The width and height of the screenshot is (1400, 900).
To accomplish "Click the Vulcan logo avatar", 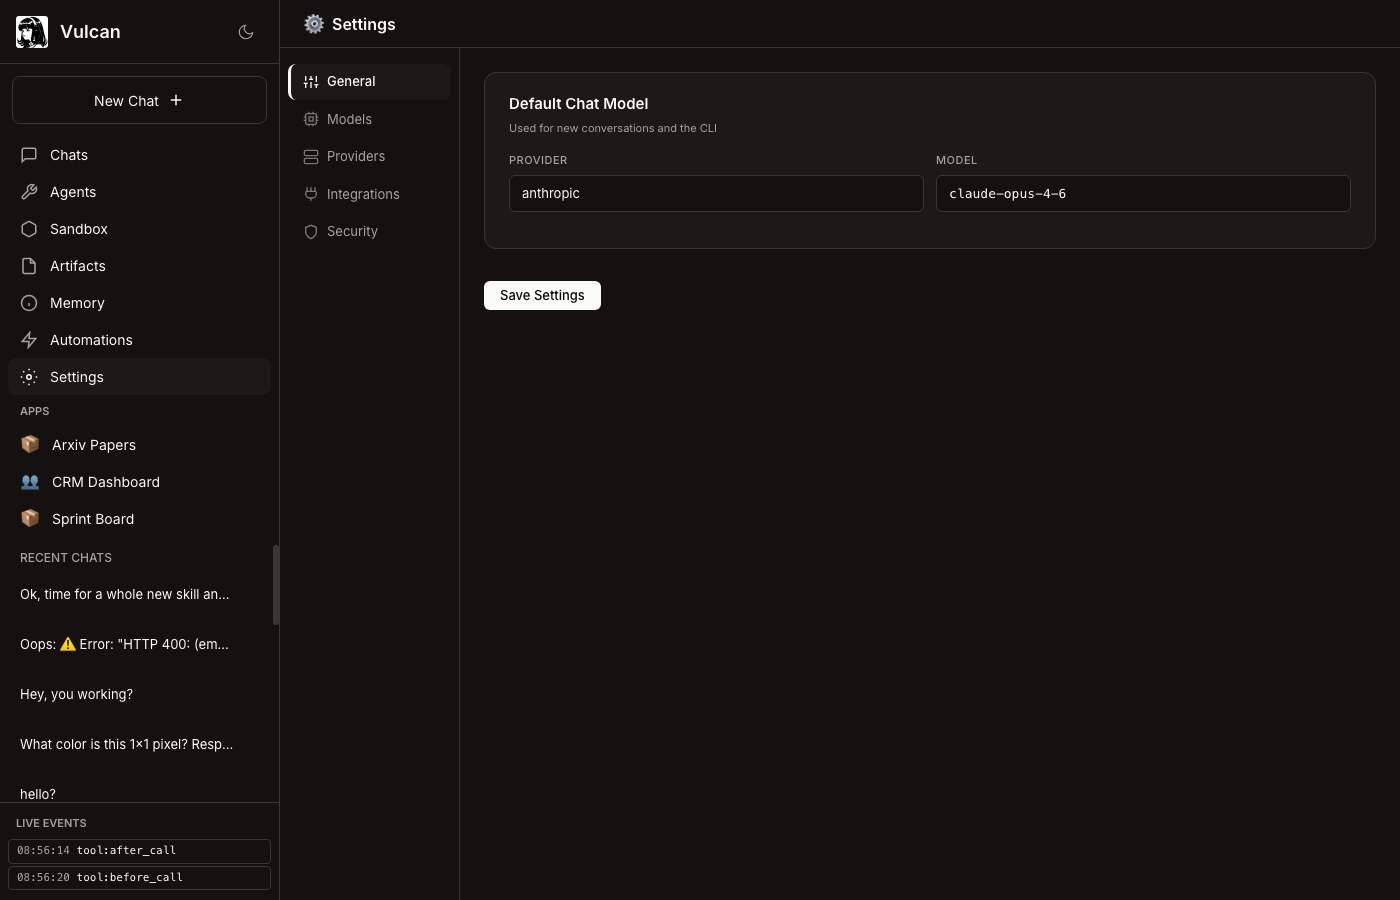I will 32,32.
